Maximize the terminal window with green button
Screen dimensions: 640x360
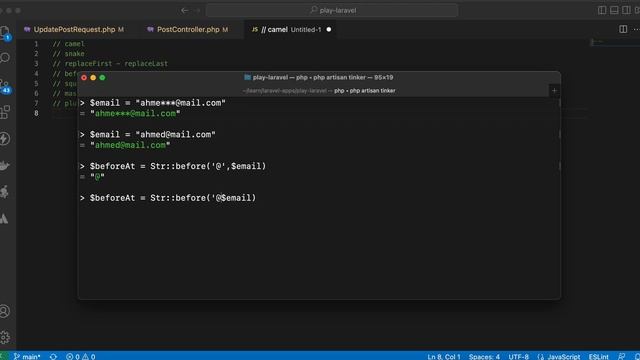click(102, 78)
